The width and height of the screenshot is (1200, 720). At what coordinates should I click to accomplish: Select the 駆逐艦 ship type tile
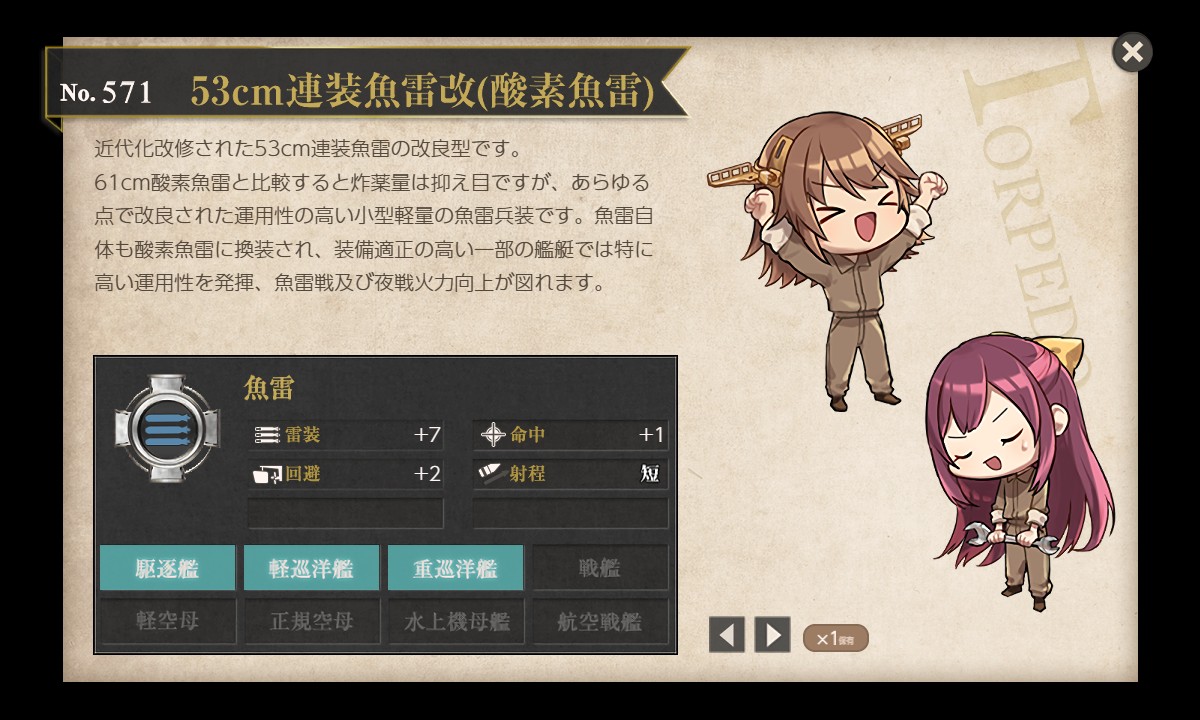168,568
